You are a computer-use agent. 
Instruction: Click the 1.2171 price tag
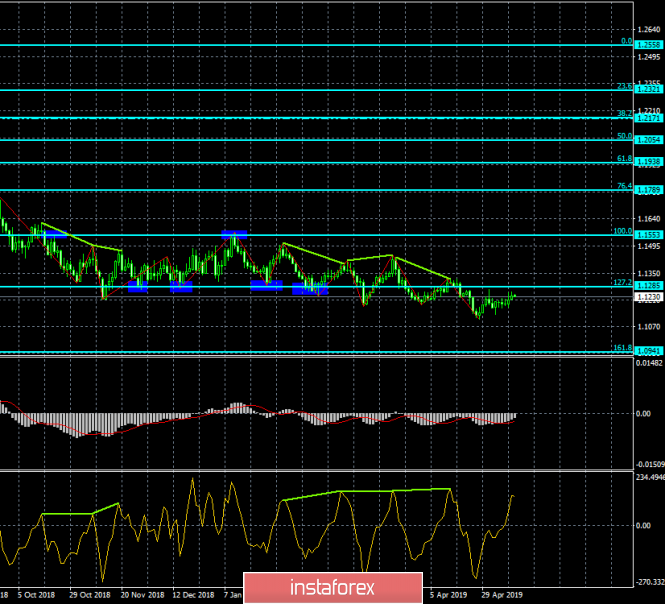649,118
